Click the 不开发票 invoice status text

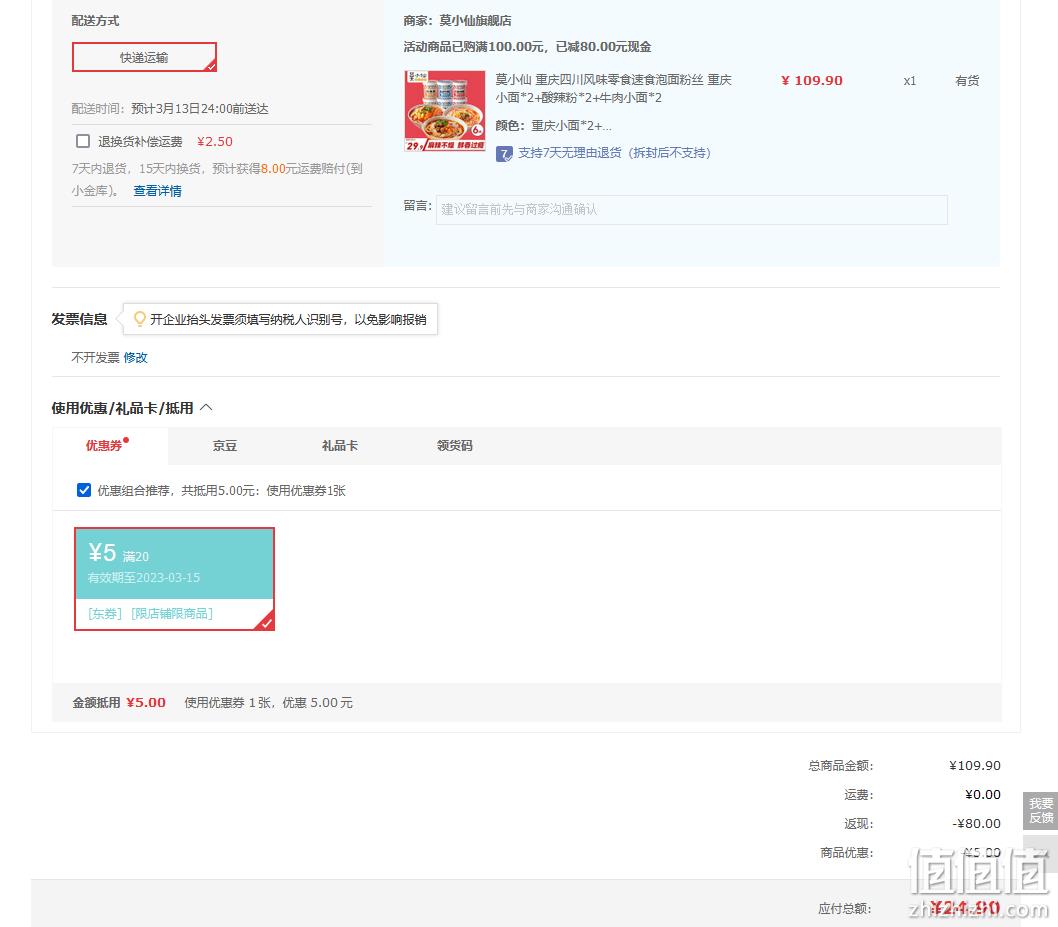click(95, 358)
